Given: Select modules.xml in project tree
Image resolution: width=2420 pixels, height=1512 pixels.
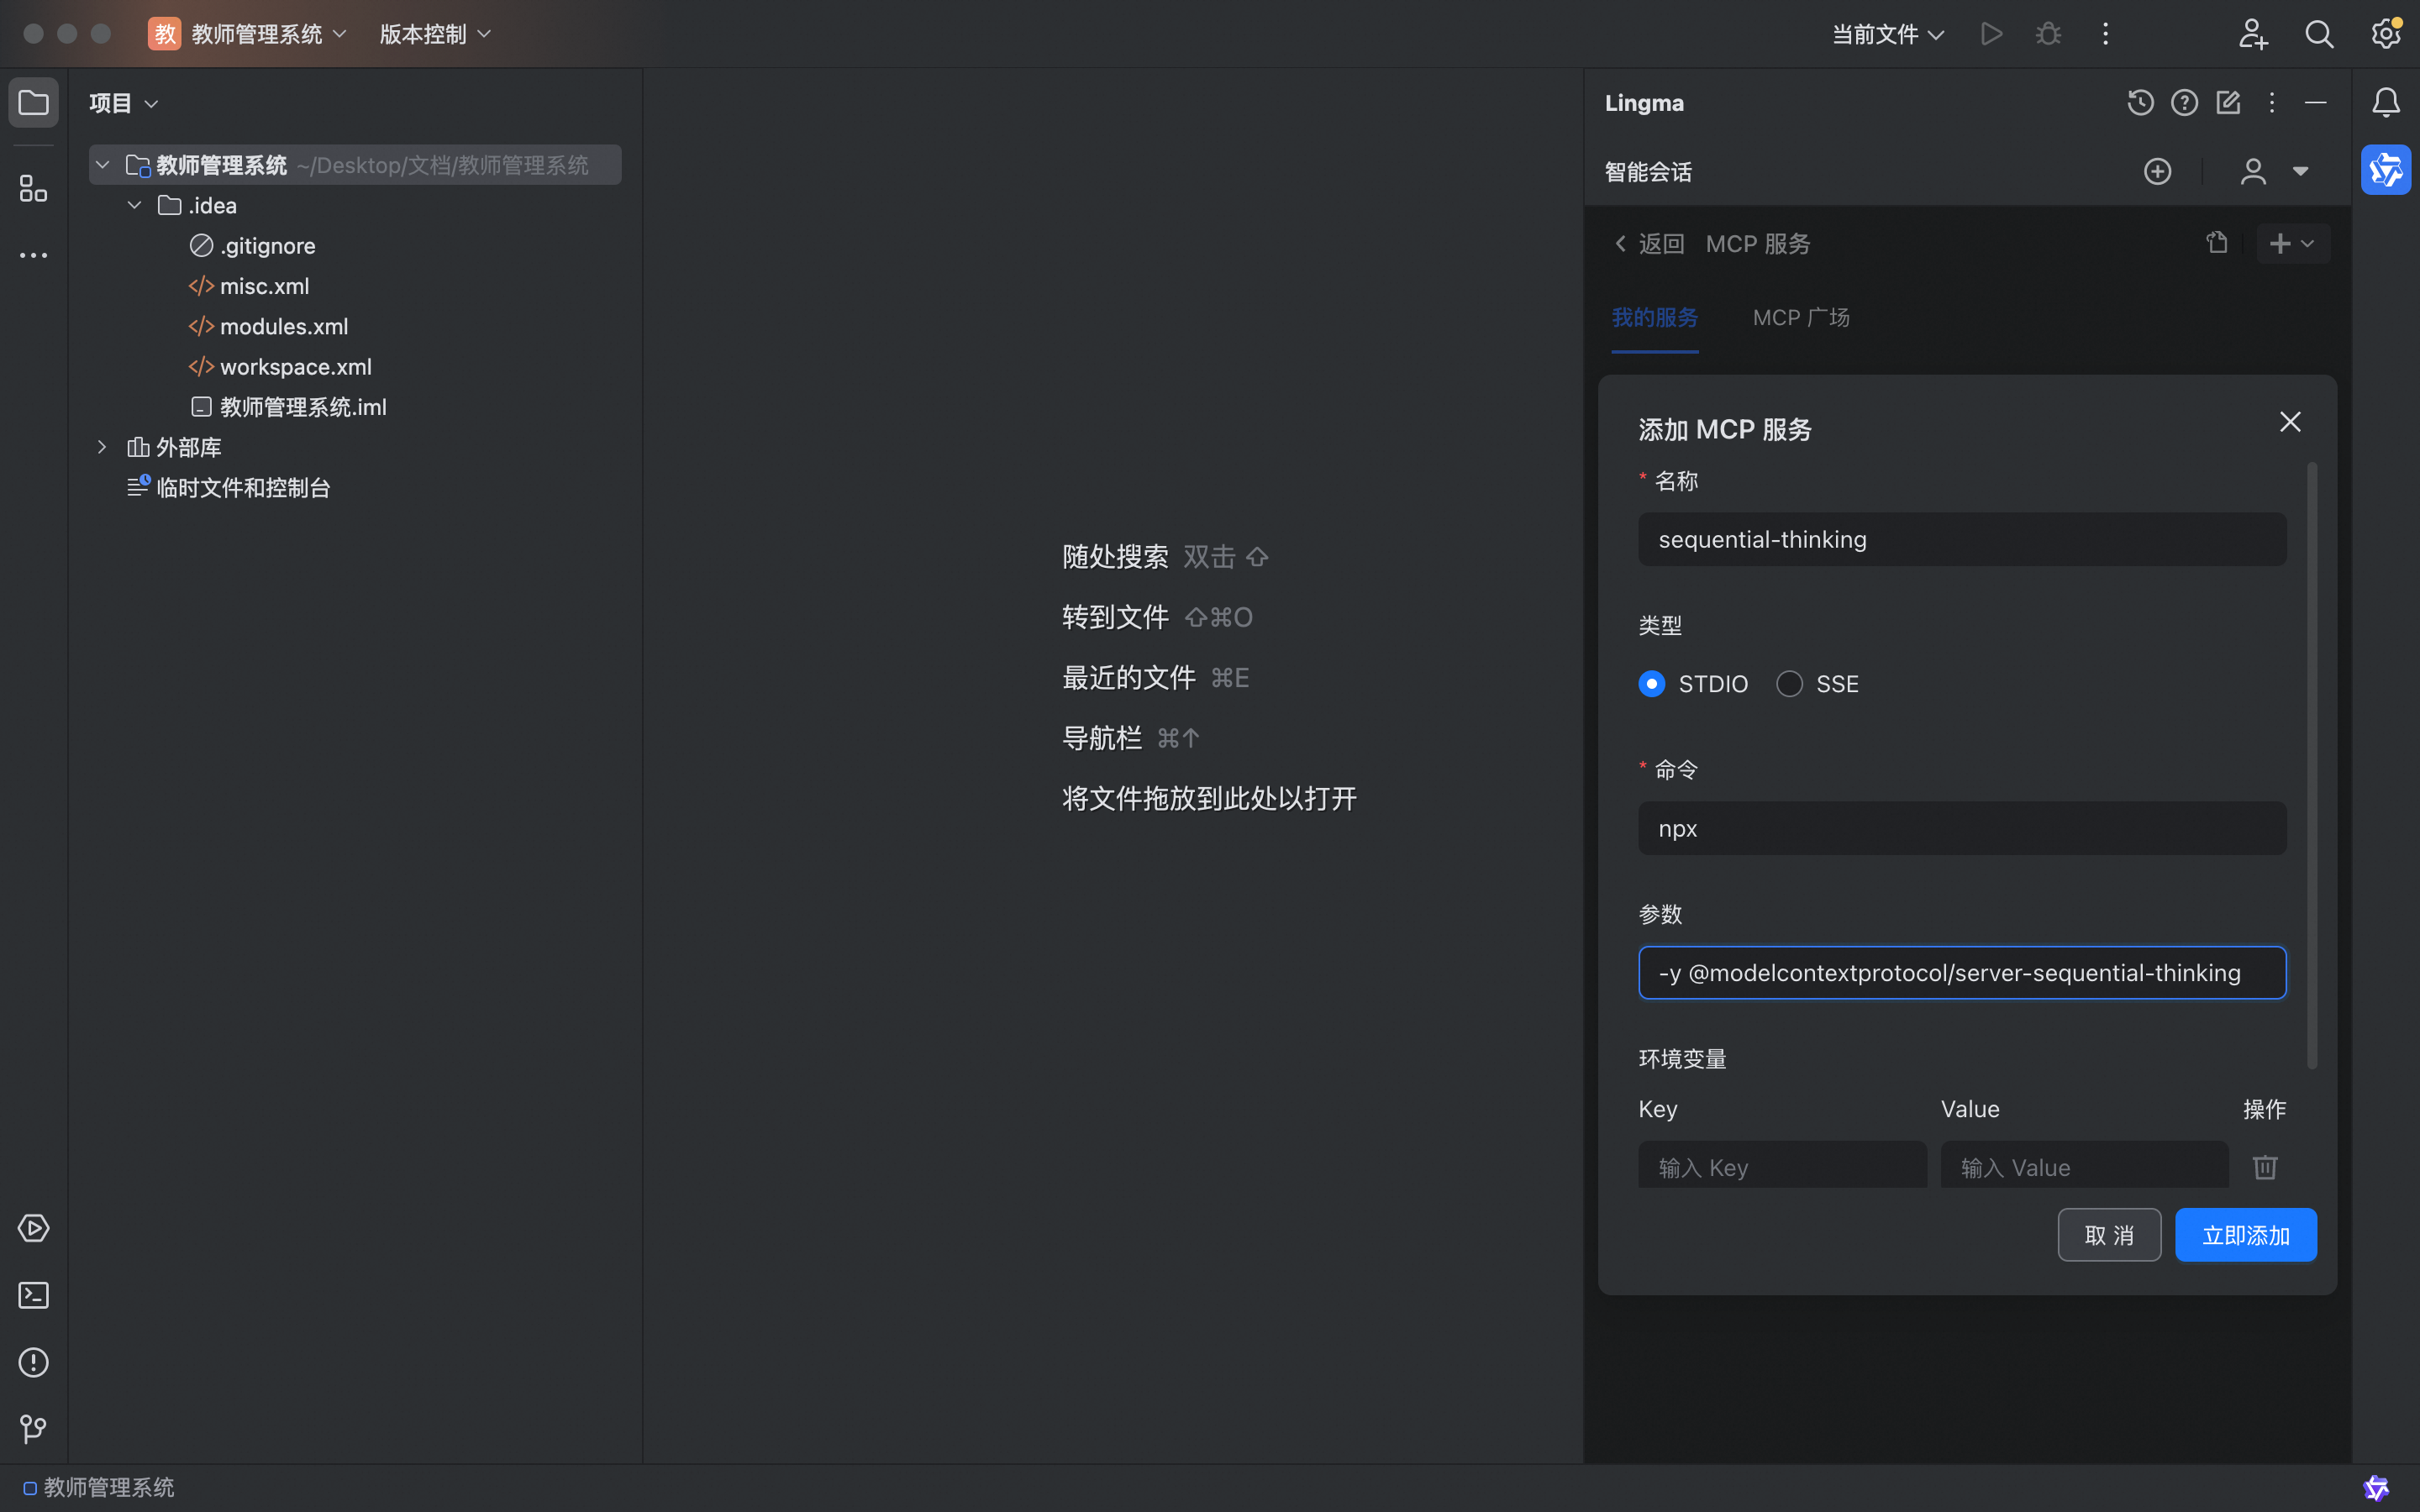Looking at the screenshot, I should coord(269,327).
